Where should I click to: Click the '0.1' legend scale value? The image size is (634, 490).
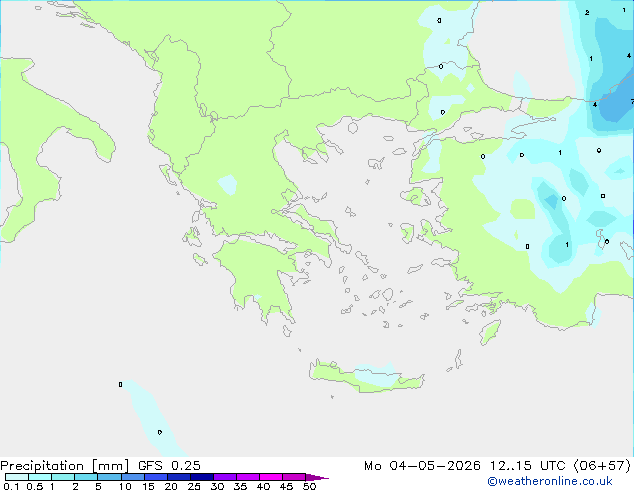(x=11, y=486)
